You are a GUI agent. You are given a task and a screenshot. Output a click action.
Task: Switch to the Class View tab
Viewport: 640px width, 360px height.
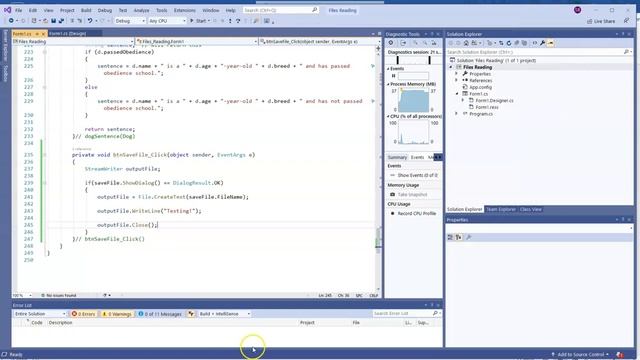coord(531,209)
